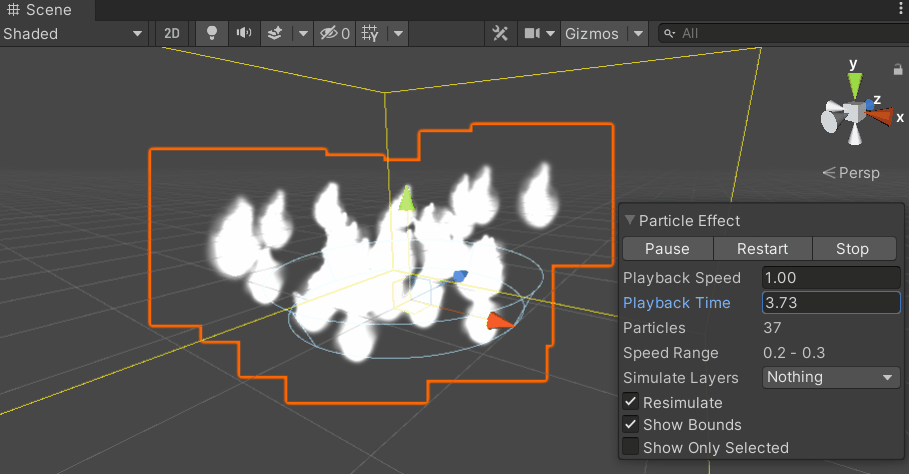Toggle scene lighting lightbulb icon
Viewport: 909px width, 474px height.
(212, 34)
